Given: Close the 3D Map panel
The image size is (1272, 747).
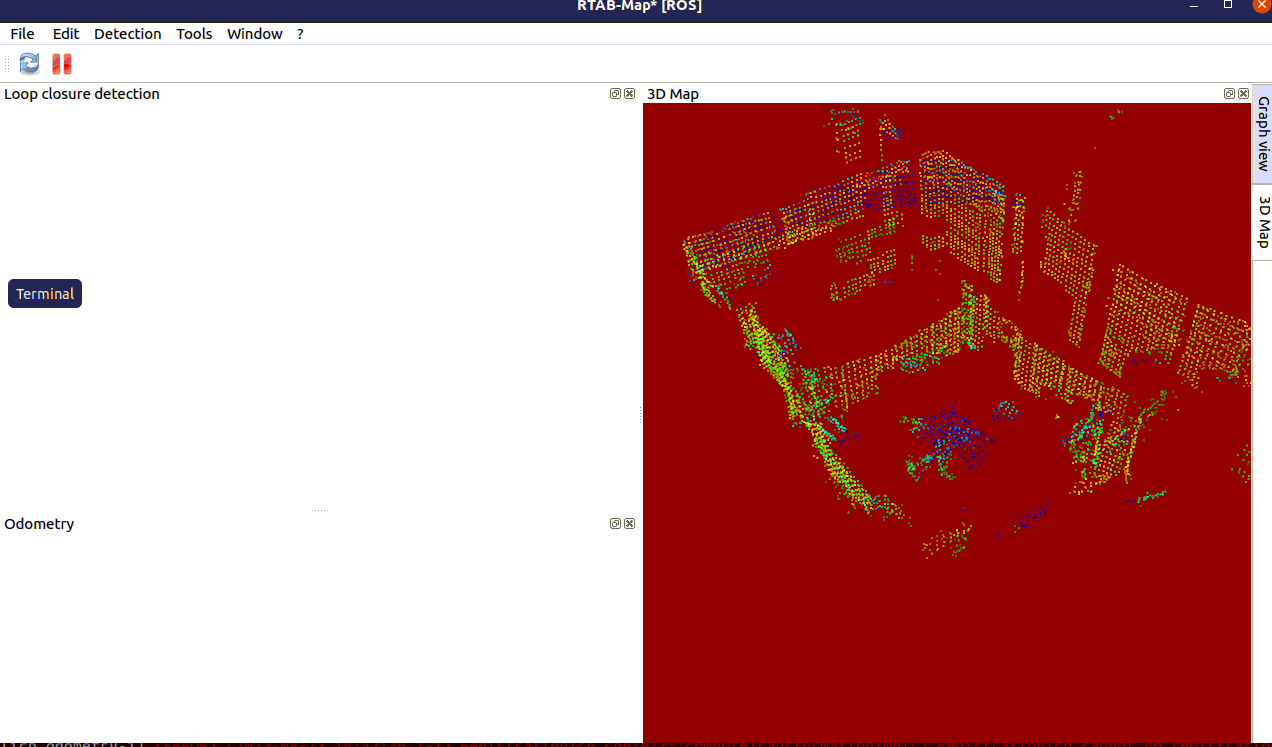Looking at the screenshot, I should (x=1242, y=93).
